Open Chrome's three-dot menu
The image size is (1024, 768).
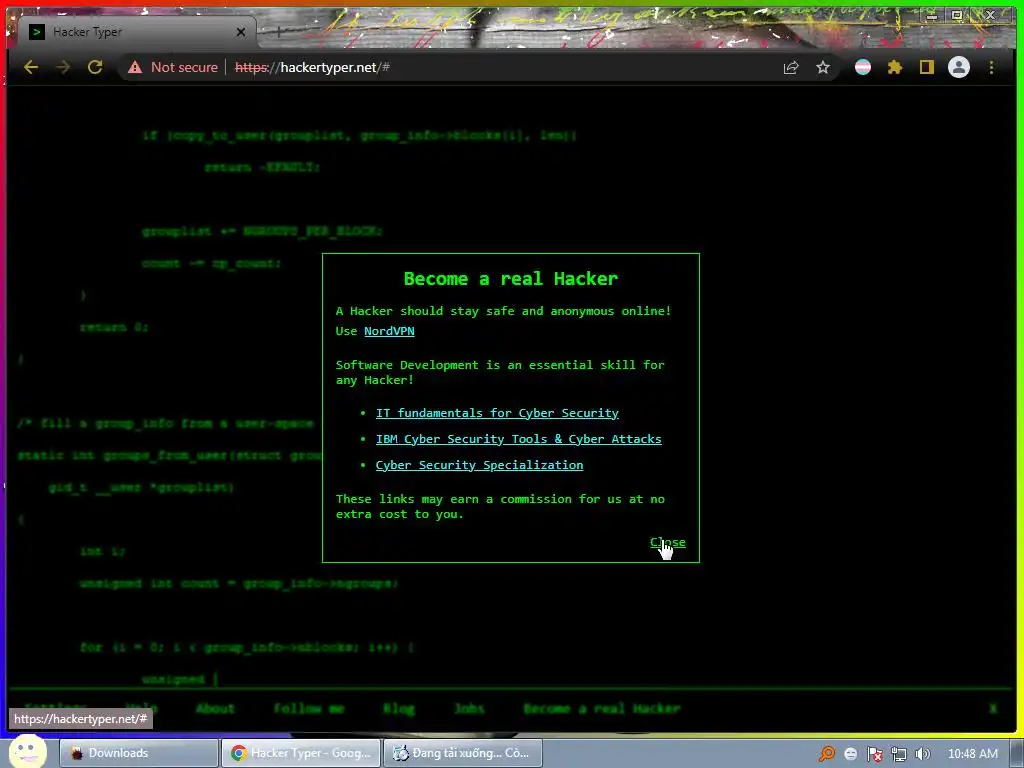(991, 67)
